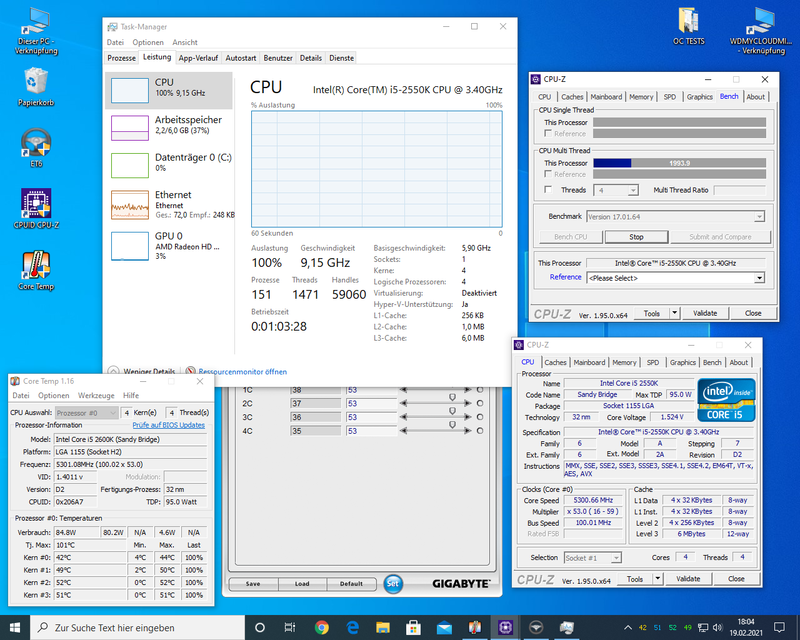Select radio button for 3C row

pyautogui.click(x=480, y=417)
